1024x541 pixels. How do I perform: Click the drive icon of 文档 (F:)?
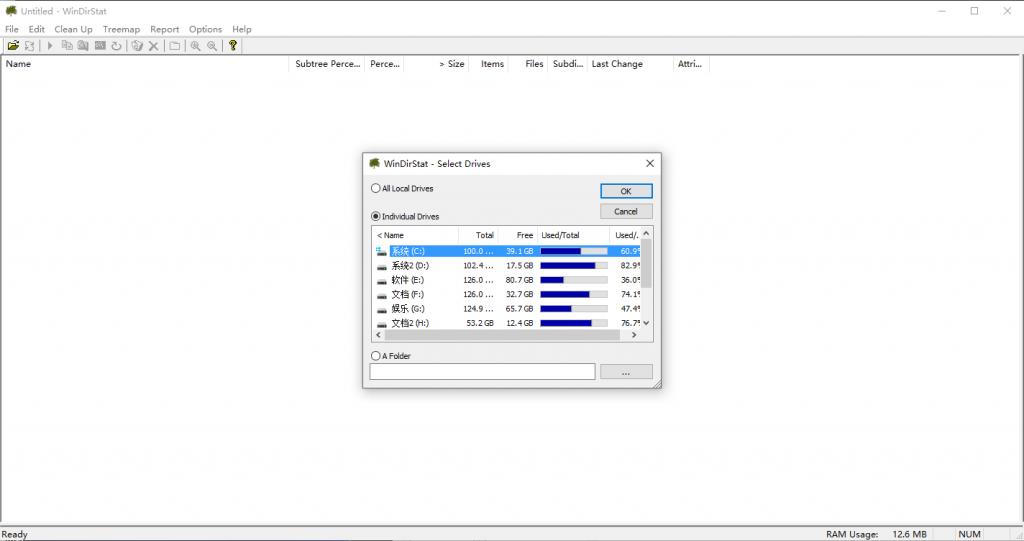click(x=381, y=295)
